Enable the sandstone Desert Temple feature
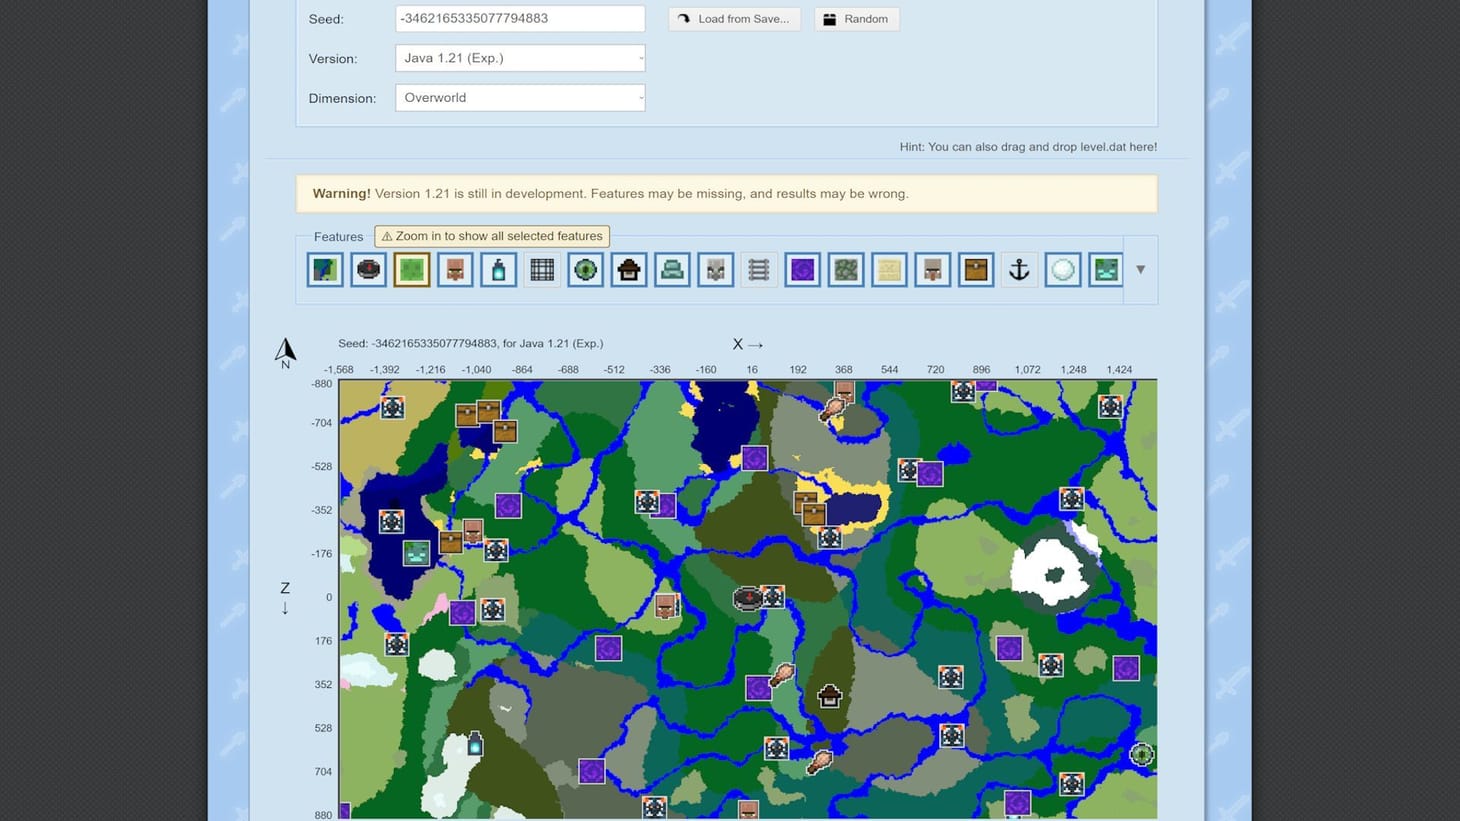Screen dimensions: 1460x821 [x=888, y=269]
